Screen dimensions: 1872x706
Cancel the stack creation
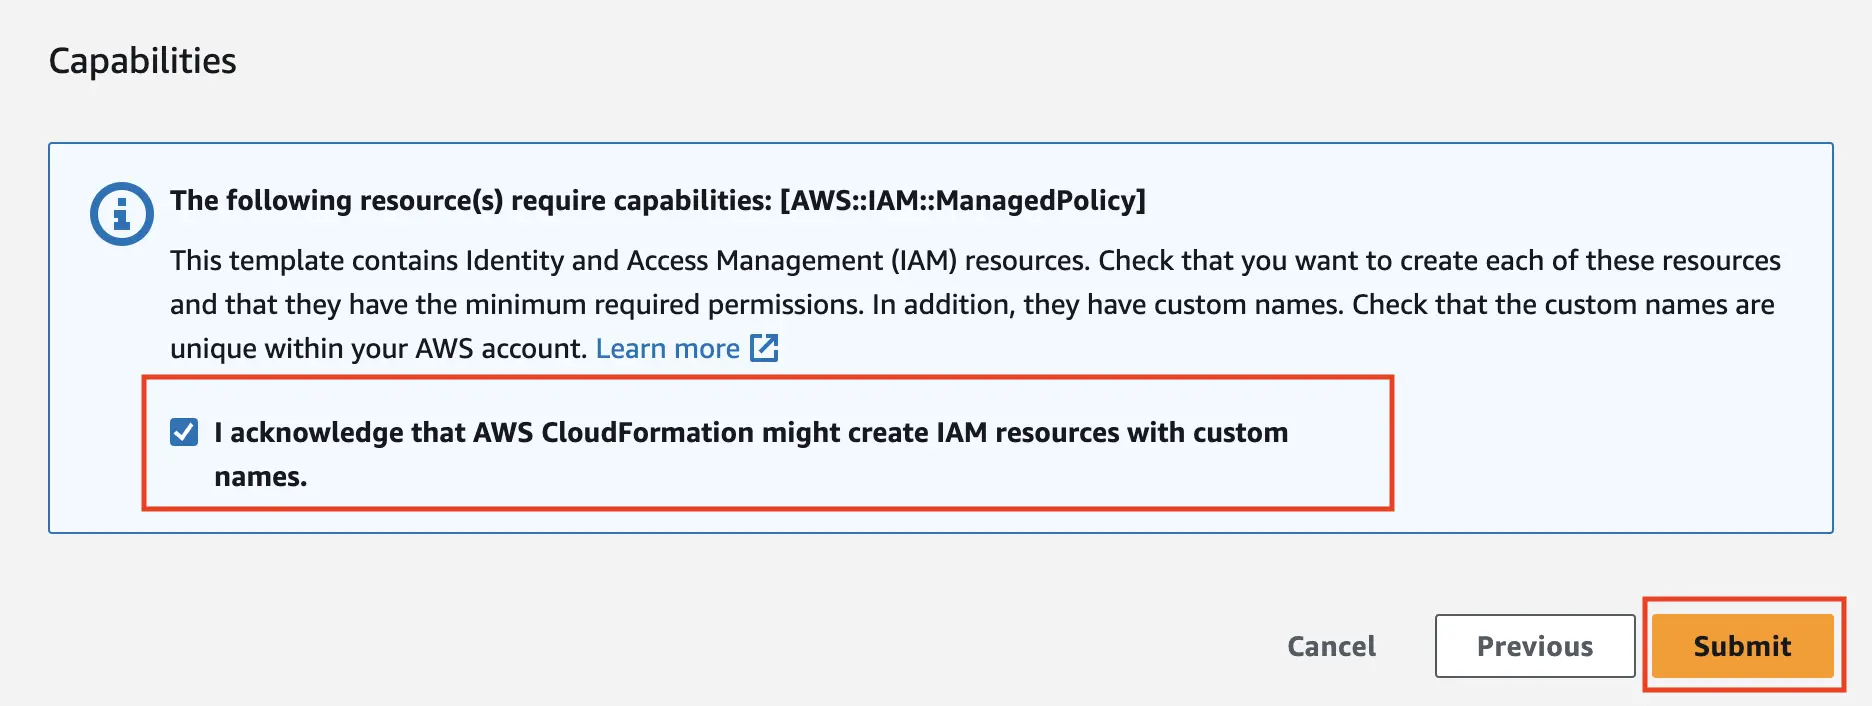1331,646
